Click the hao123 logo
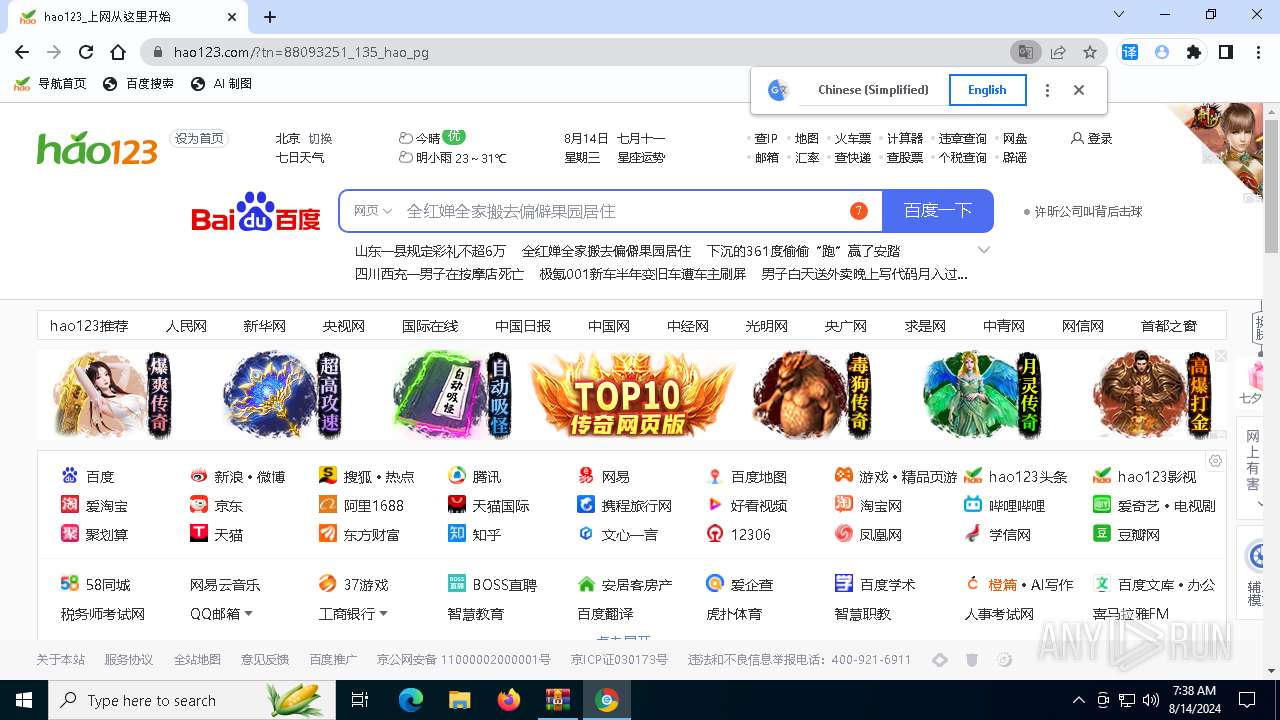Screen dimensions: 1280x720 [x=97, y=148]
